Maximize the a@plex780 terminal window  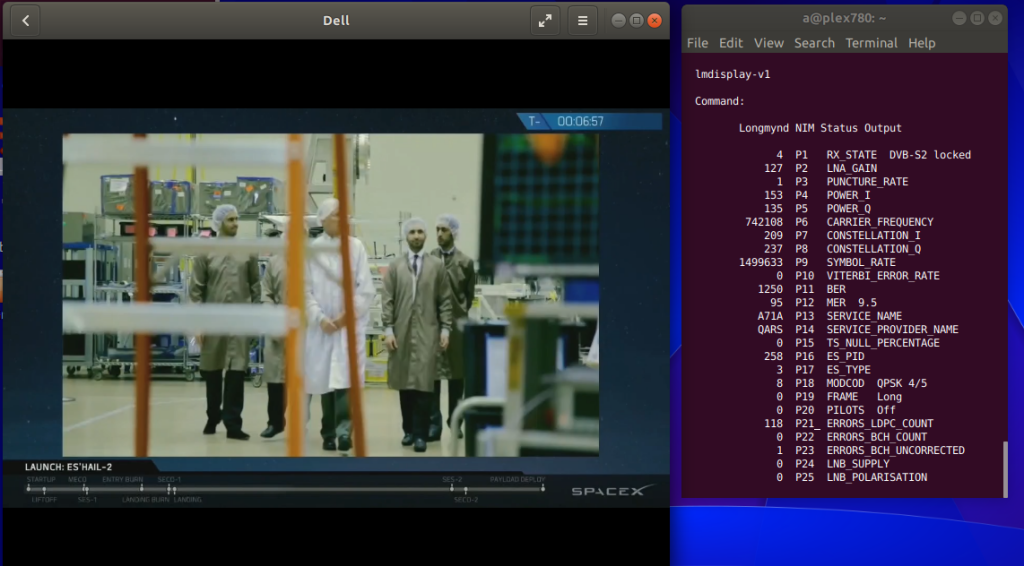(979, 16)
